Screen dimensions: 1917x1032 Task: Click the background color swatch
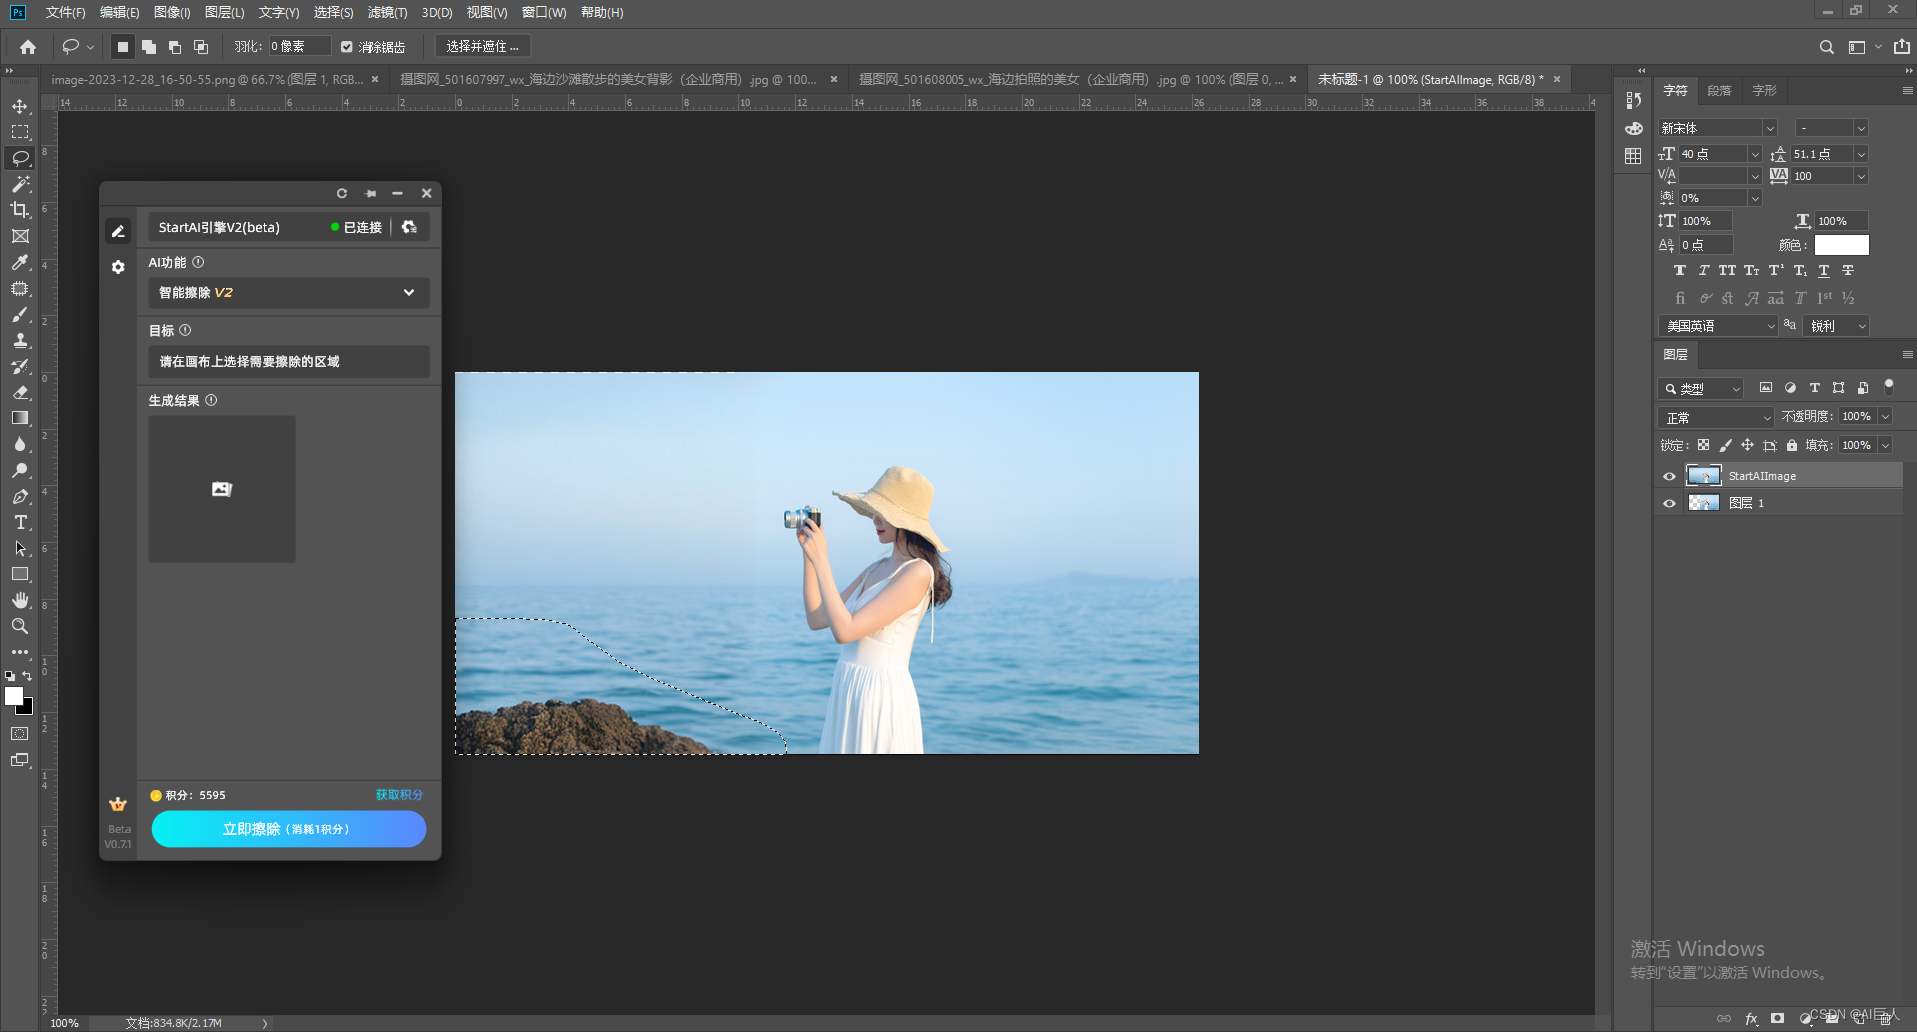[27, 709]
